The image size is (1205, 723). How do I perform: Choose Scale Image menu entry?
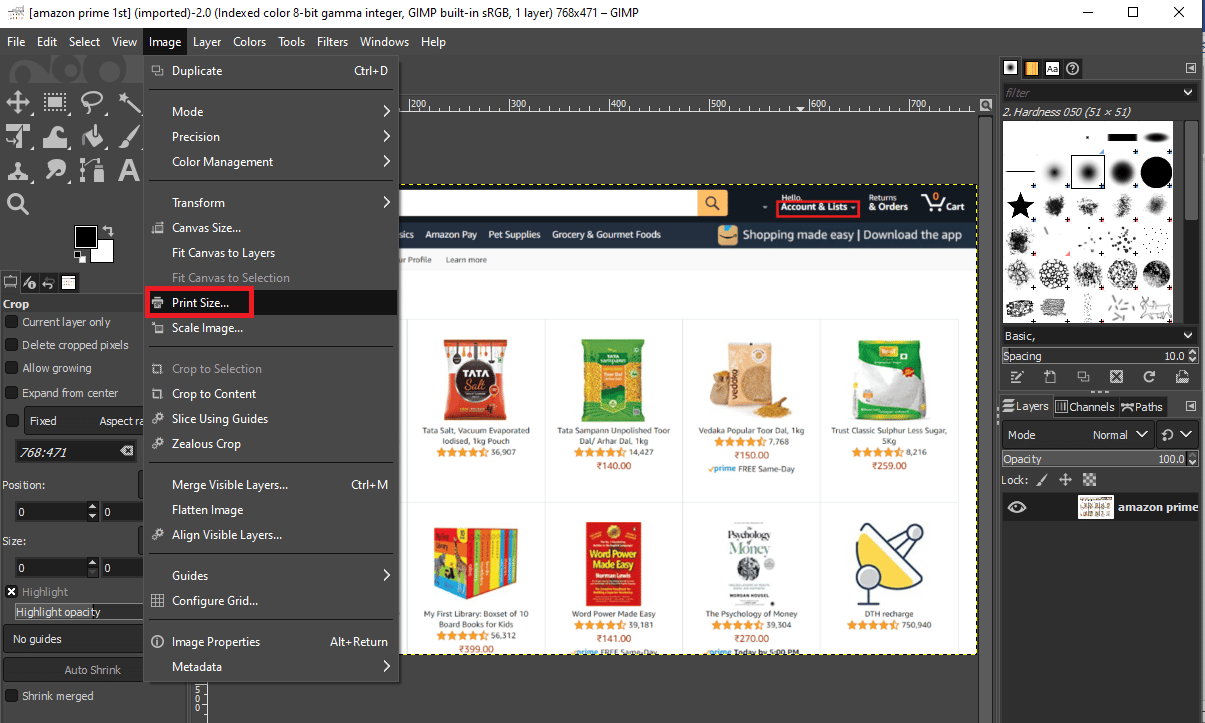pyautogui.click(x=272, y=327)
